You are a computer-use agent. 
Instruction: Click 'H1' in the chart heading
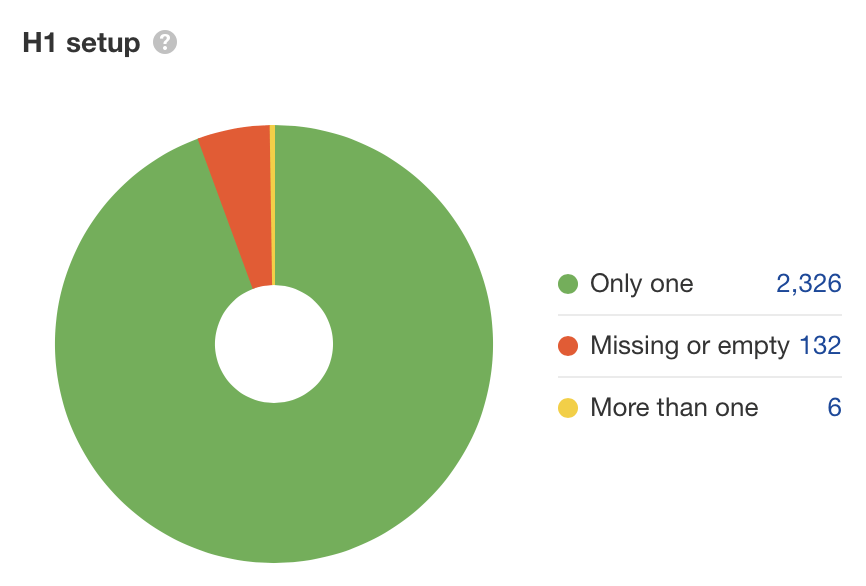pyautogui.click(x=40, y=44)
